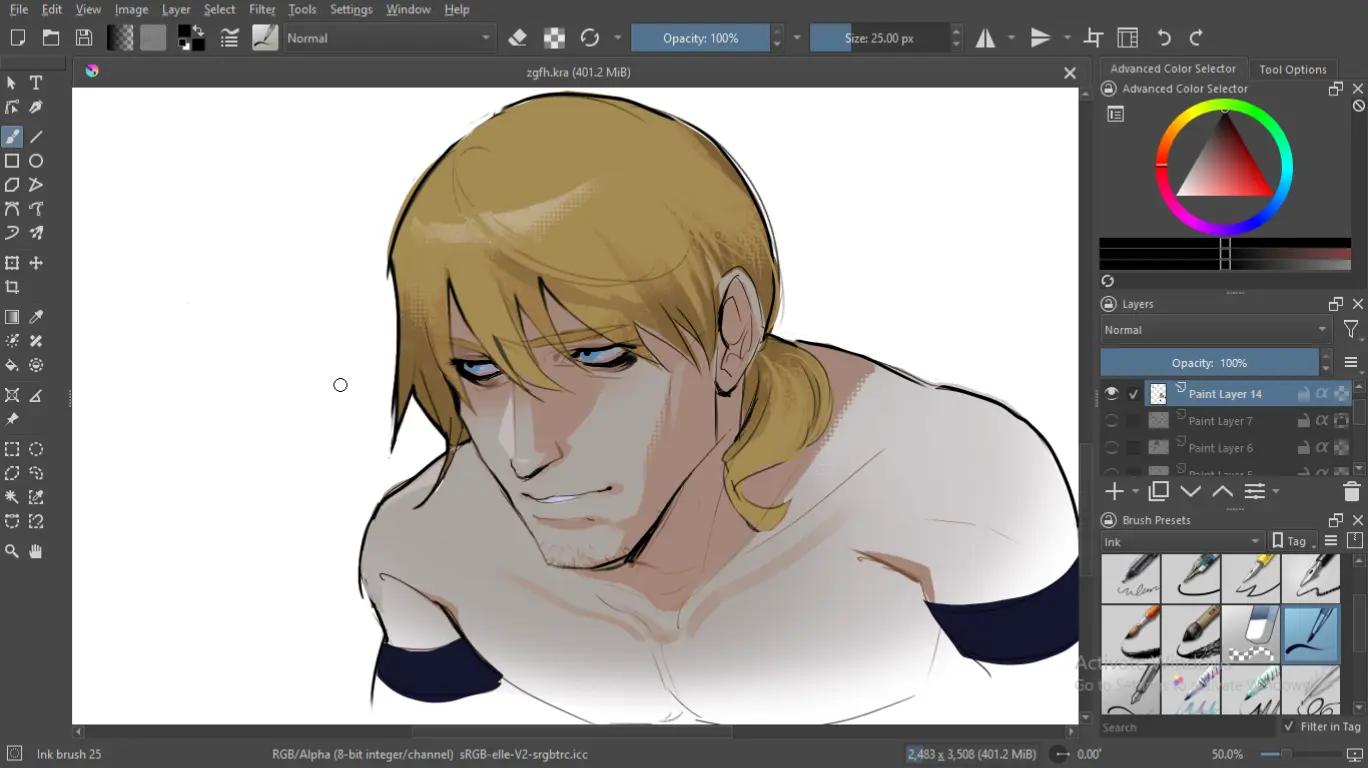Open the Ink brush tag dropdown
This screenshot has width=1368, height=768.
pyautogui.click(x=1182, y=542)
